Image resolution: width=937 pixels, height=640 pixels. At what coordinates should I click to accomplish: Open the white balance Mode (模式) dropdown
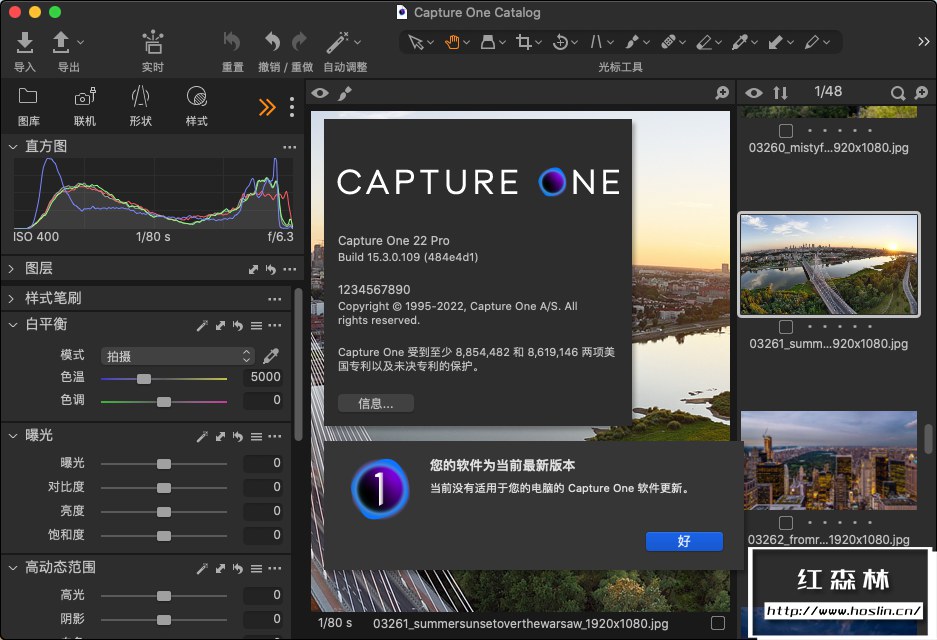click(178, 356)
